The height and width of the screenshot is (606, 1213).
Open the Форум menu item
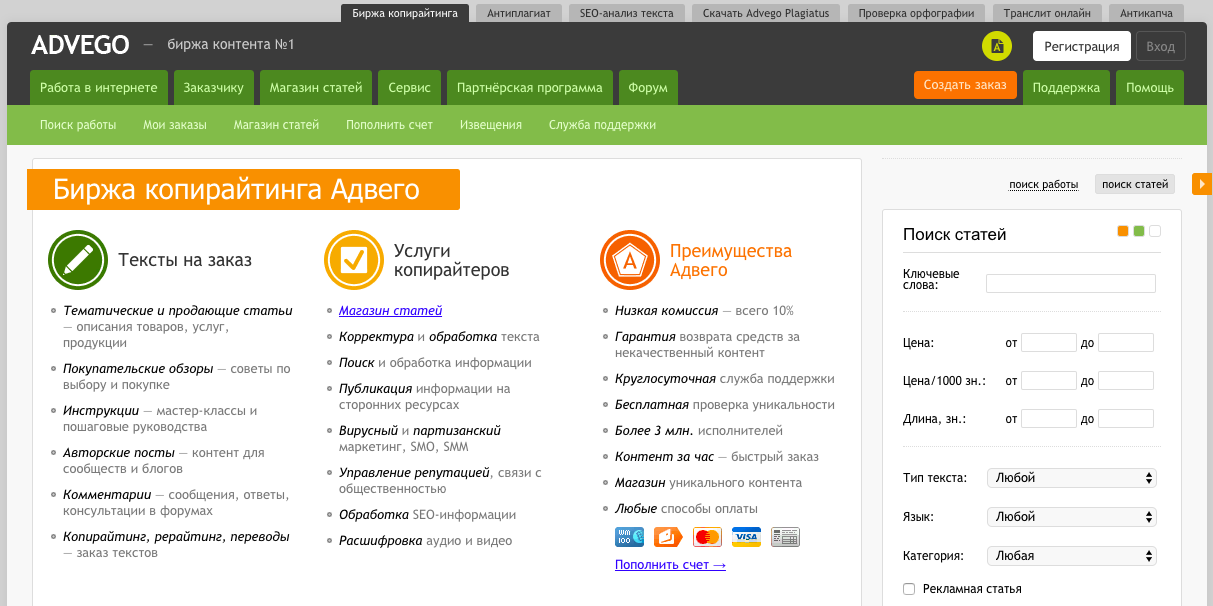point(648,87)
